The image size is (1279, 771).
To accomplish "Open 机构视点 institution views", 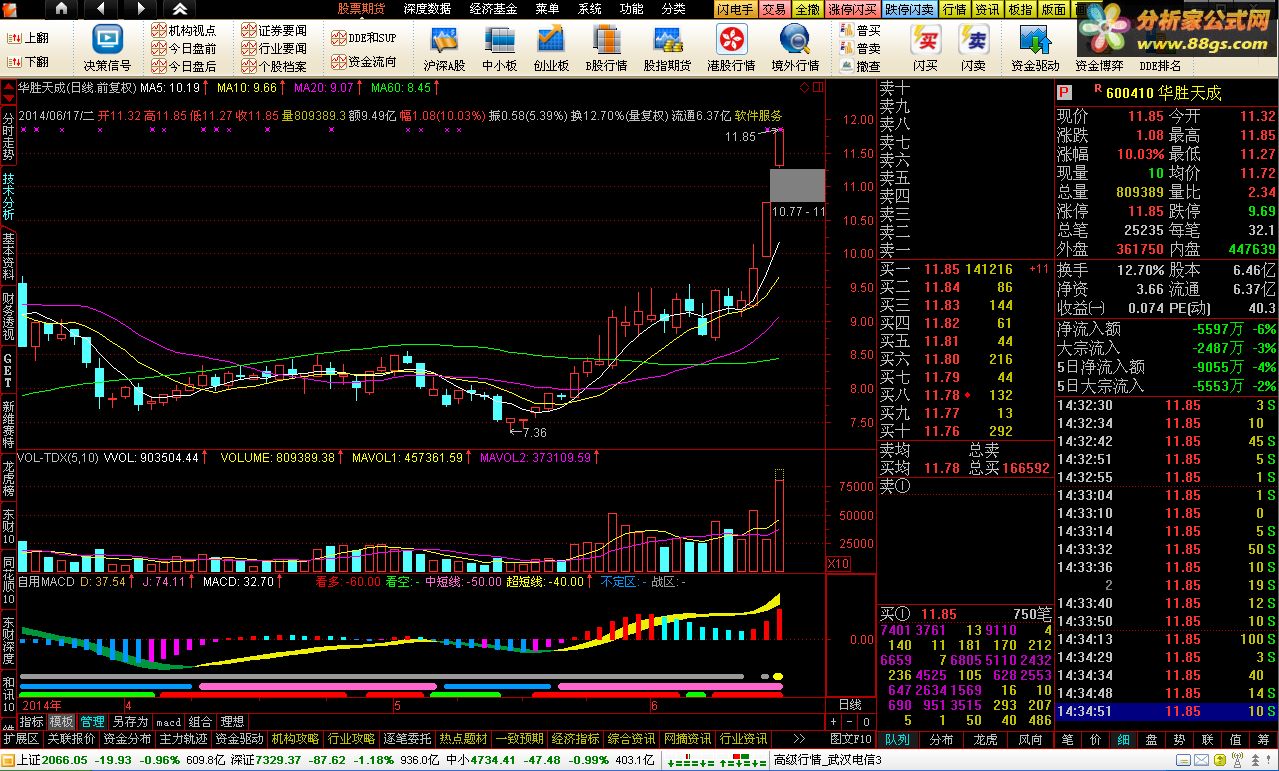I will [x=184, y=31].
